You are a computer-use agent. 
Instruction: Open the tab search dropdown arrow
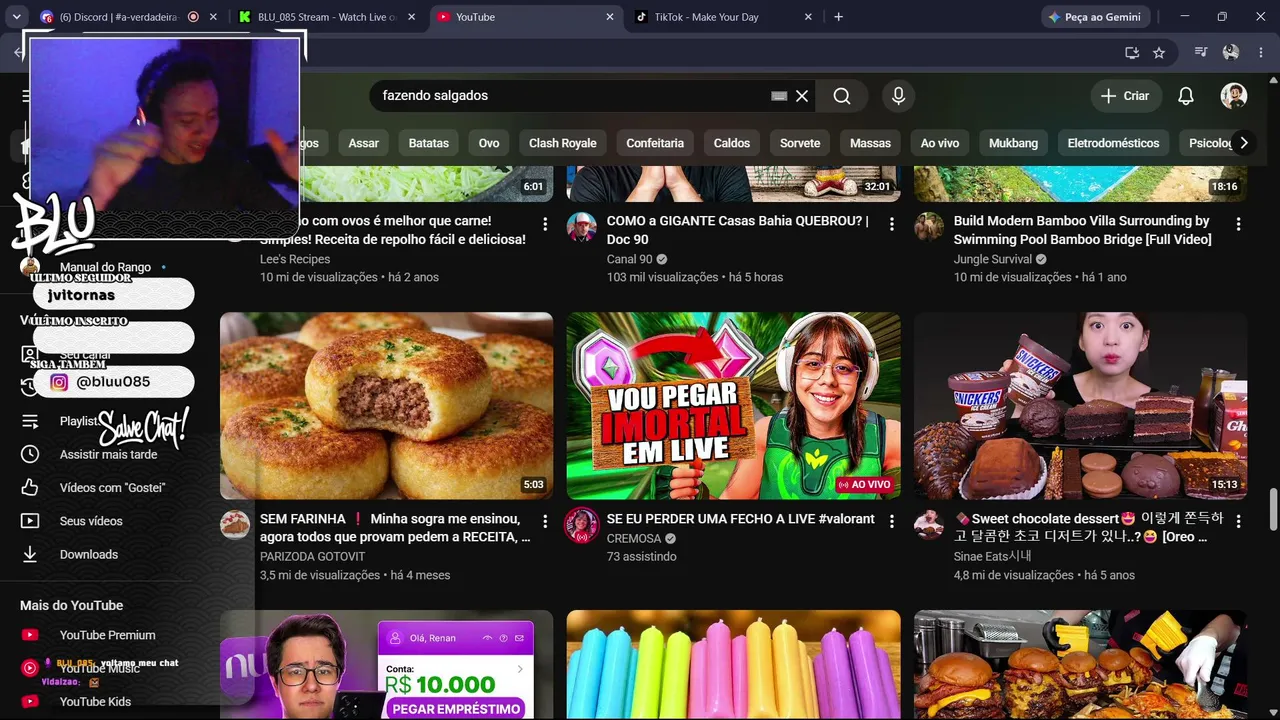[16, 17]
